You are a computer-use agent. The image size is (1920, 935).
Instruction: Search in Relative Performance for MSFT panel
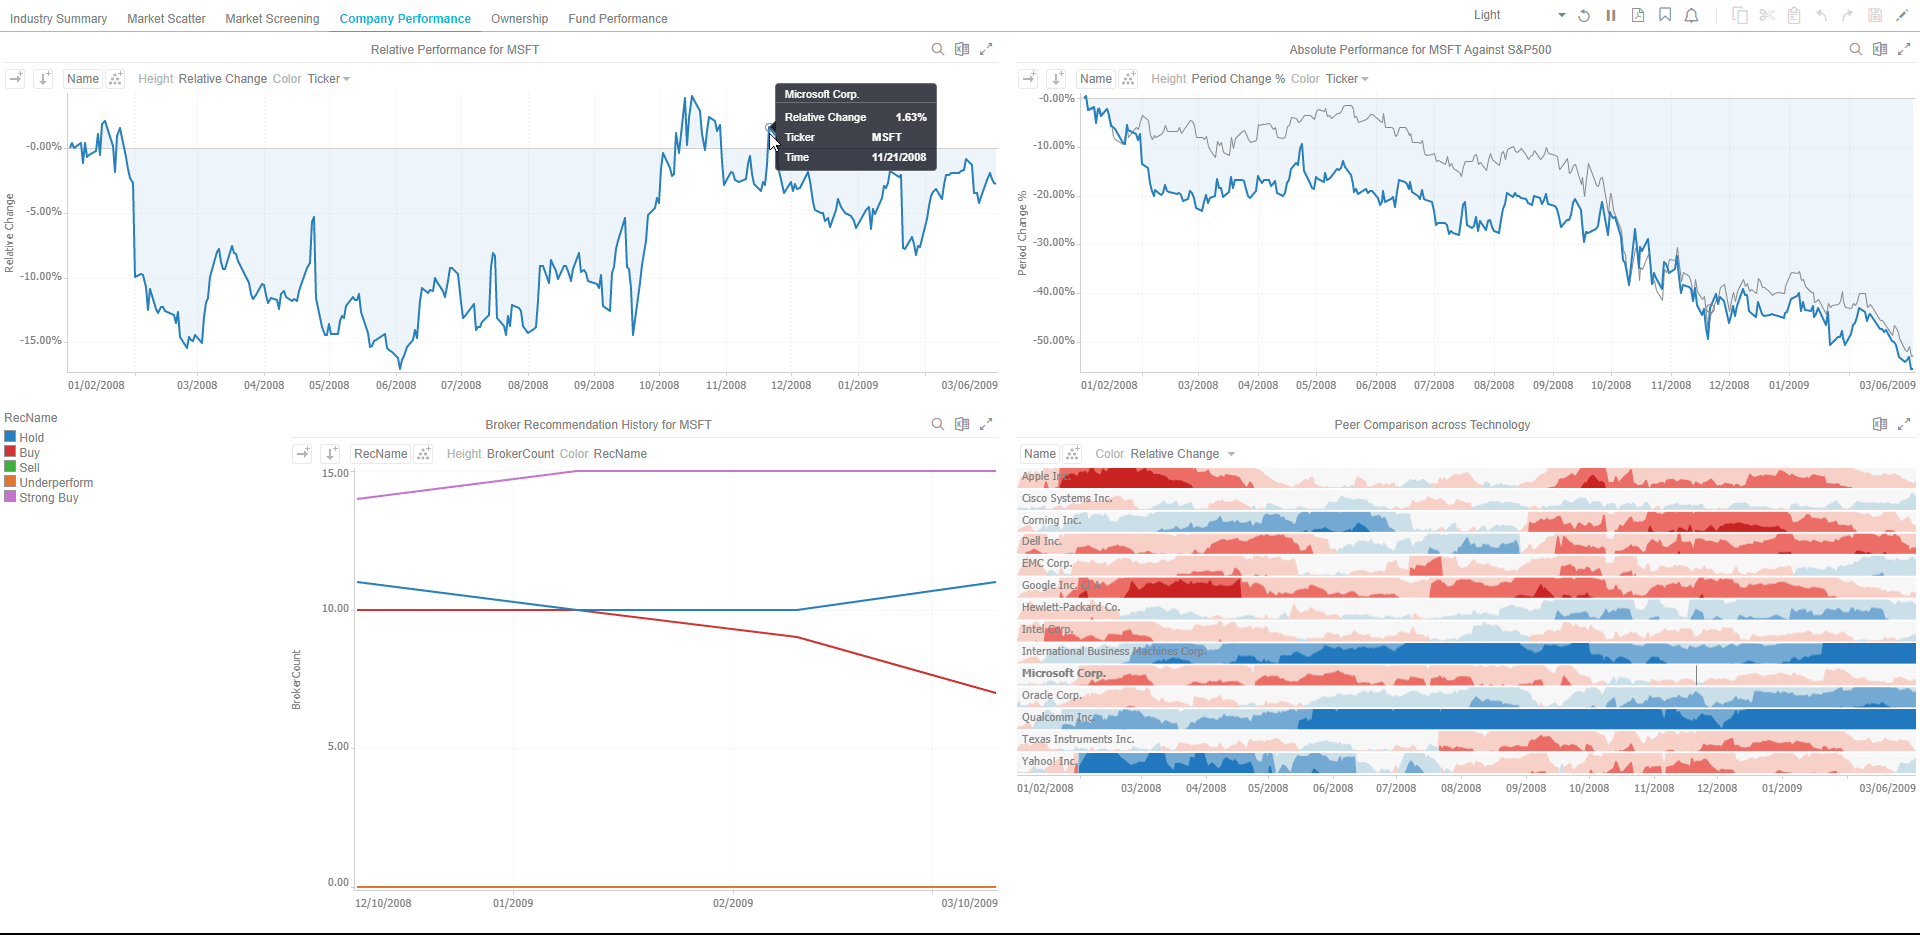938,49
